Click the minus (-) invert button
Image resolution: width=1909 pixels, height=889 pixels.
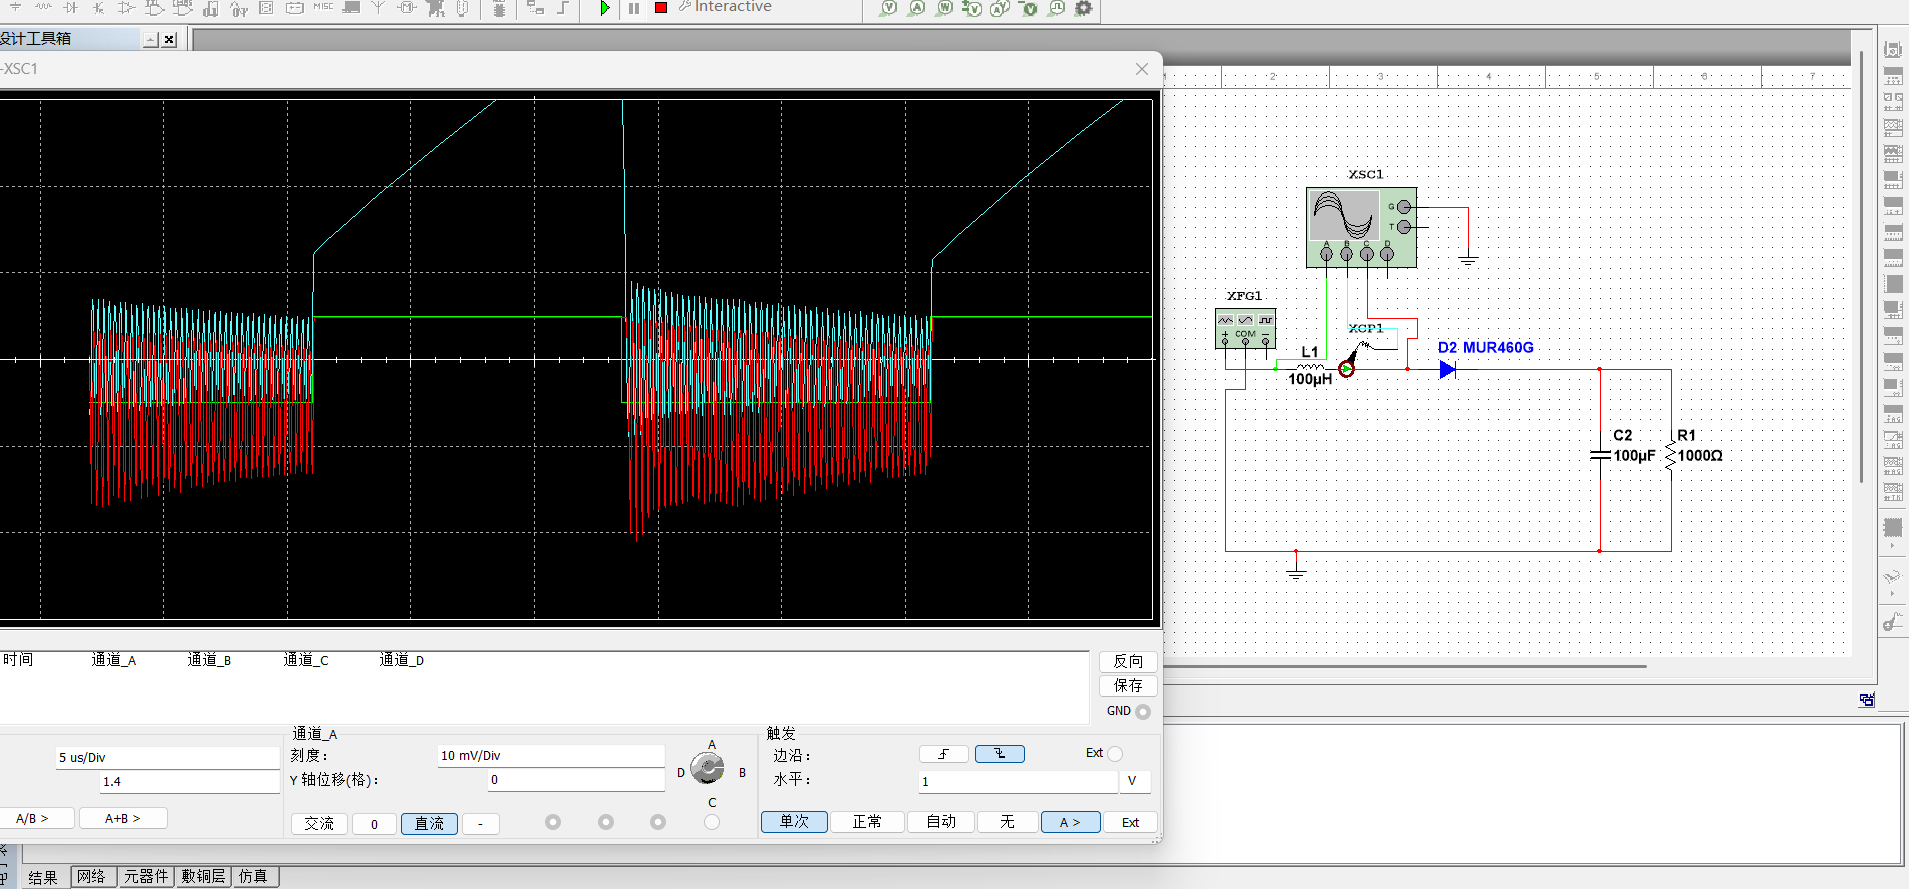tap(481, 824)
